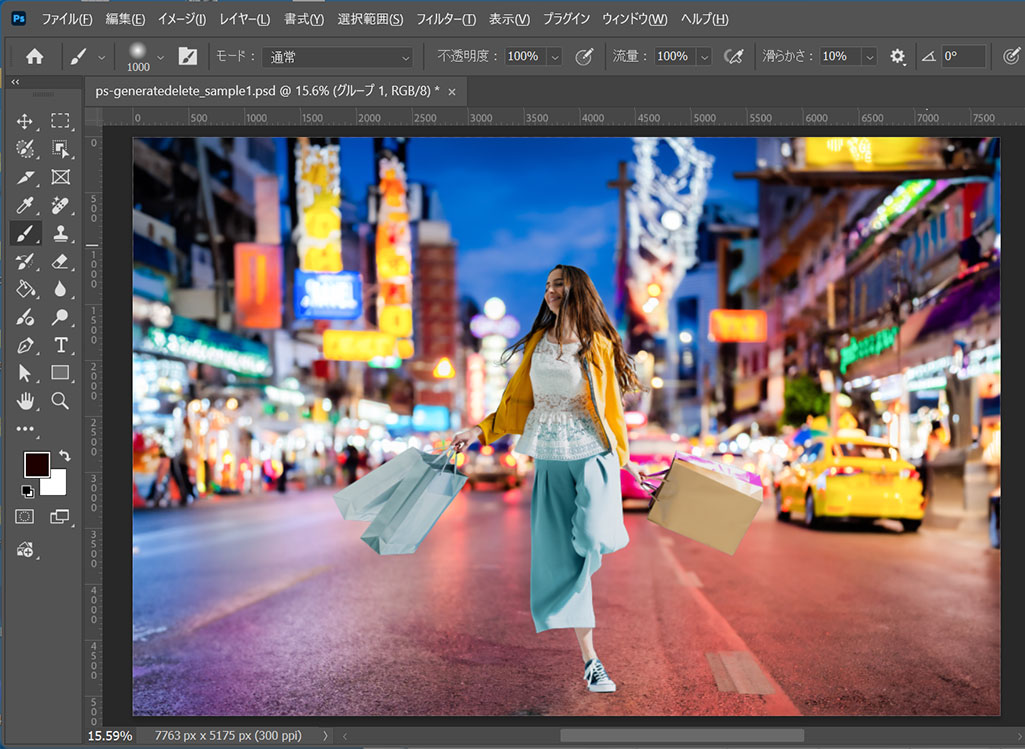The image size is (1025, 749).
Task: Click the Photoshop Ps logo icon
Action: tap(19, 18)
